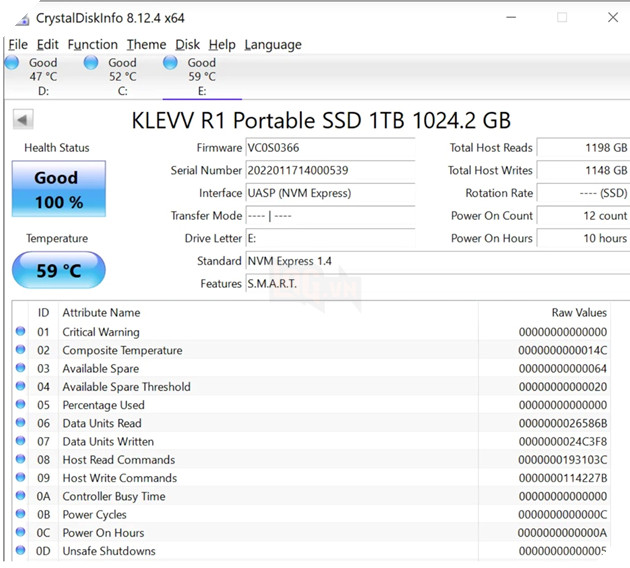Viewport: 630px width, 568px height.
Task: Open the Language menu
Action: click(x=273, y=45)
